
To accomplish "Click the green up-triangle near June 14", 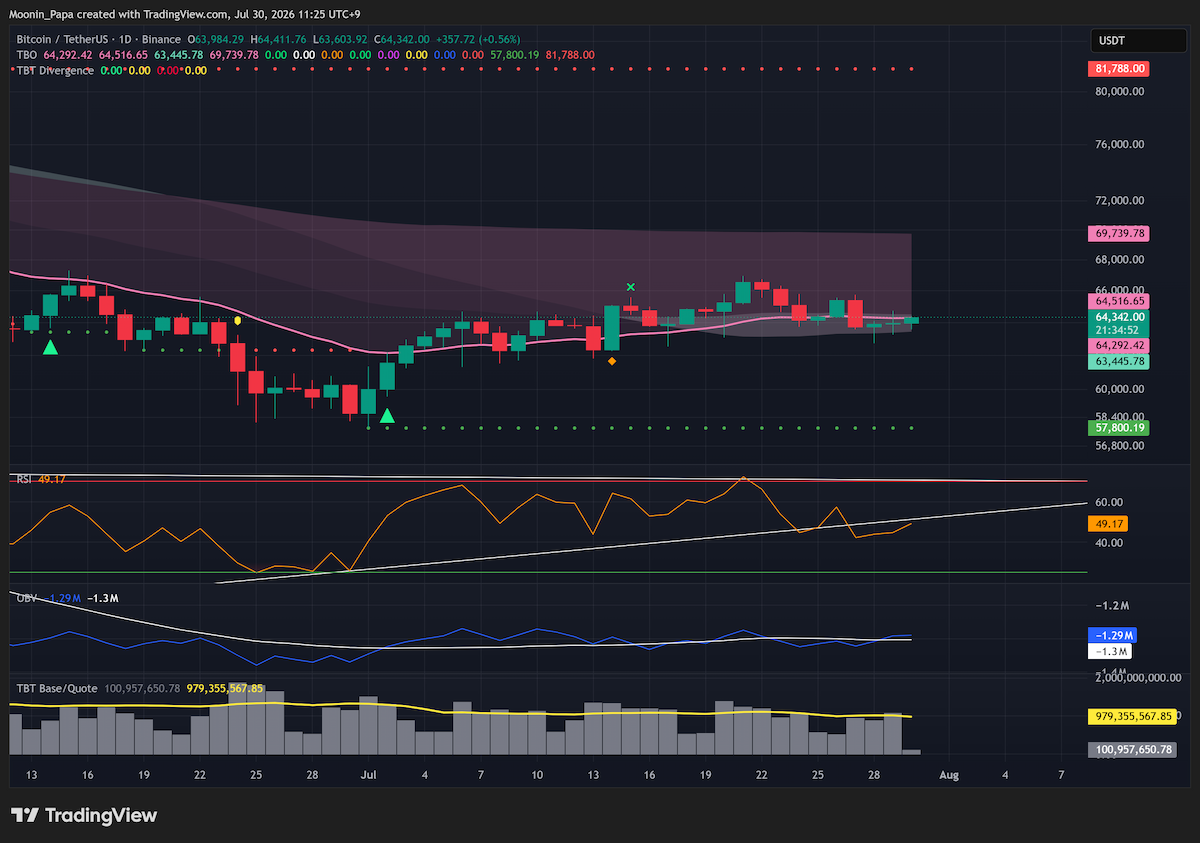I will (x=49, y=346).
